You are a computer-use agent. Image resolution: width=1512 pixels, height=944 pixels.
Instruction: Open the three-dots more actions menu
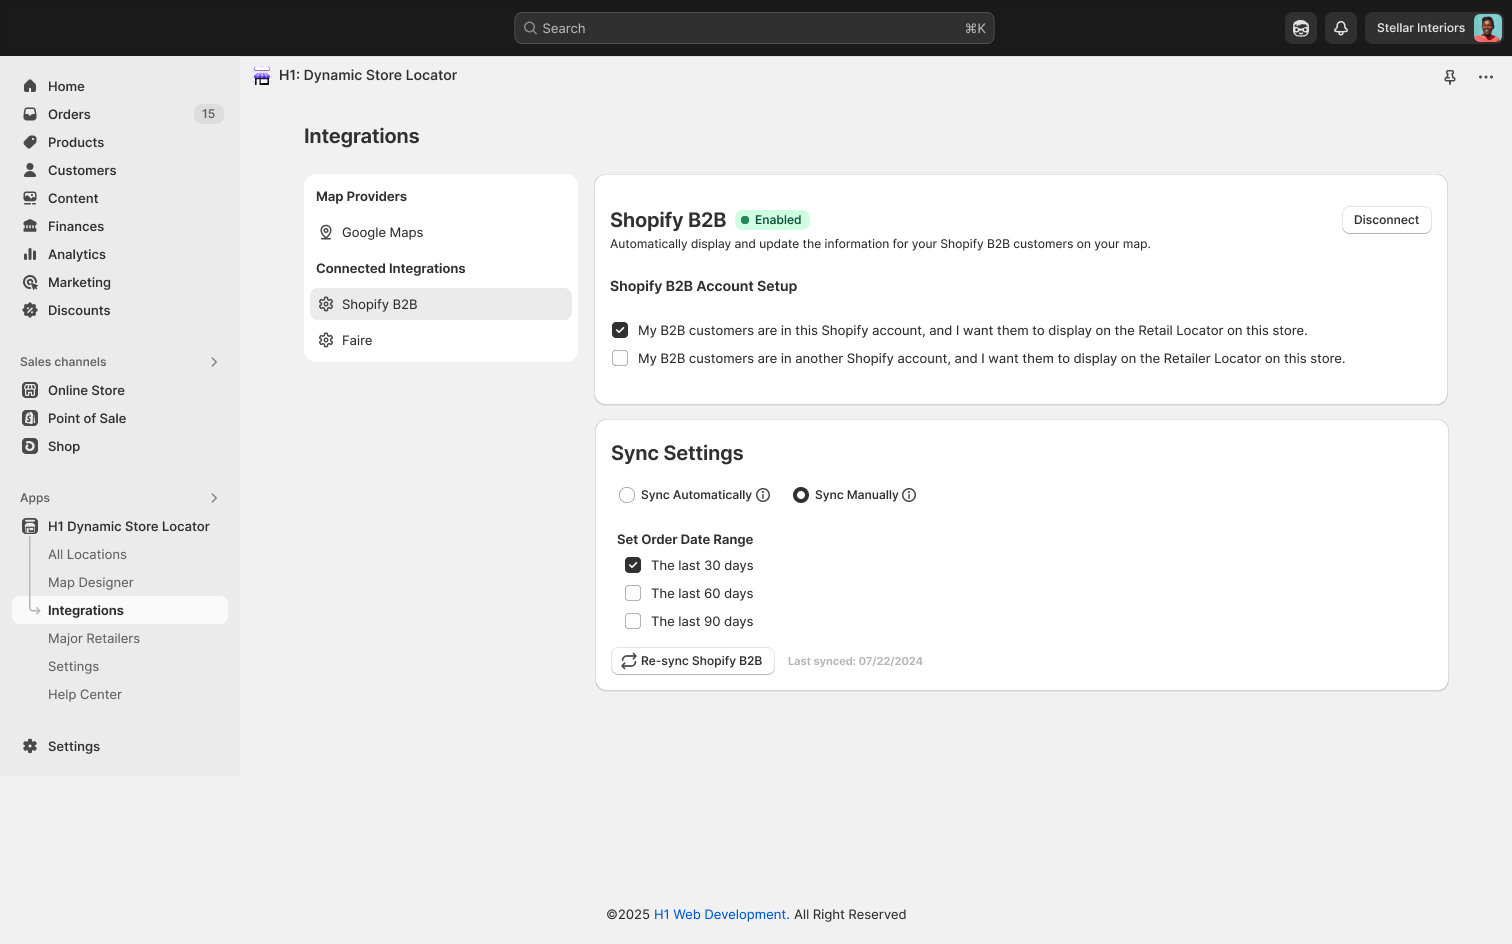(x=1486, y=77)
